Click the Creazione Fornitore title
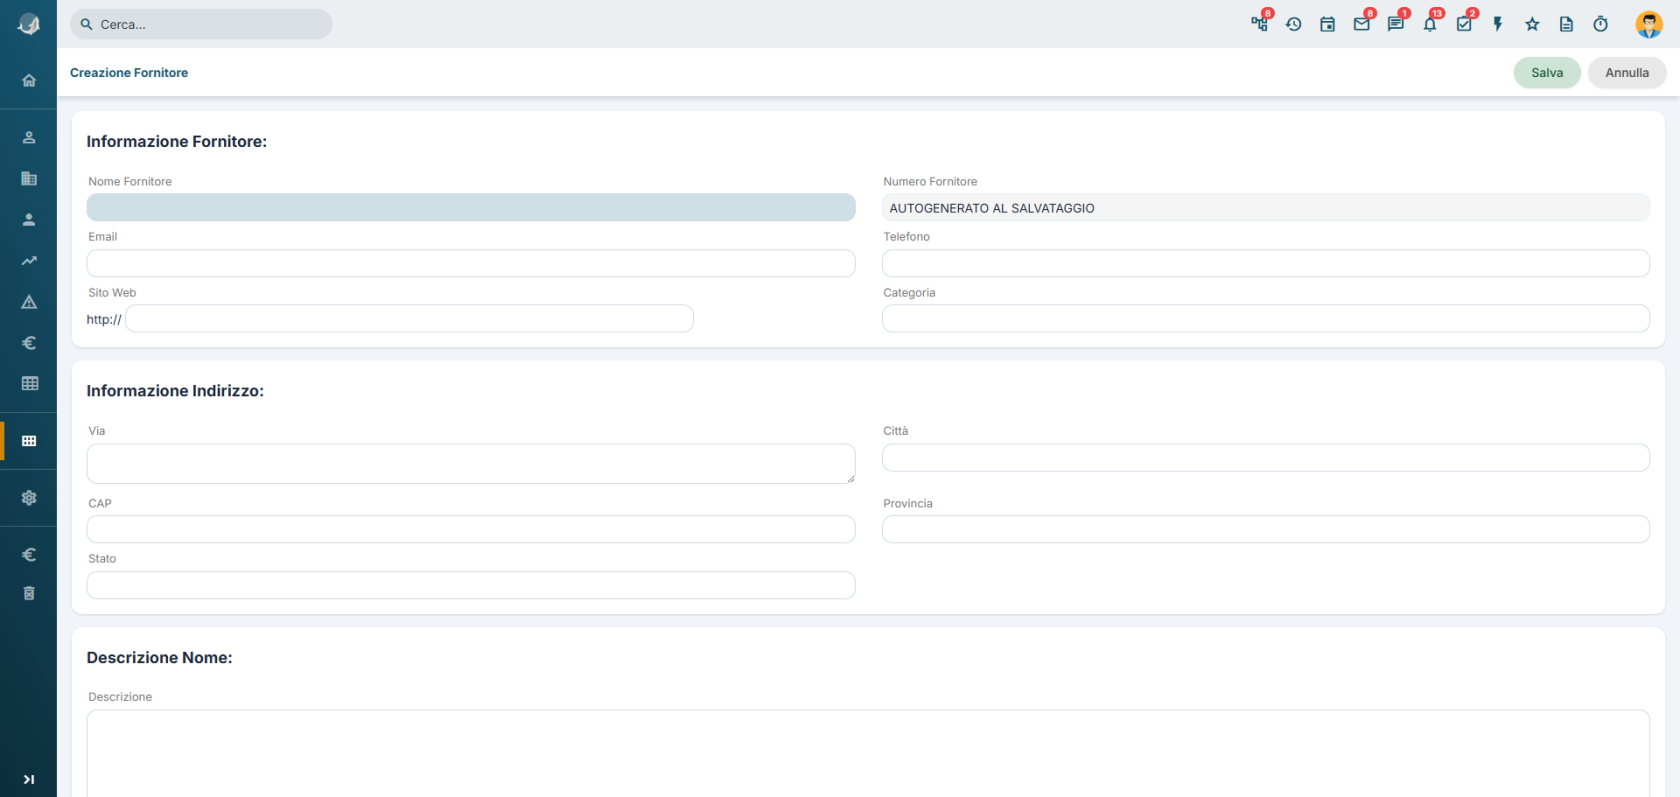This screenshot has width=1680, height=797. click(x=129, y=73)
